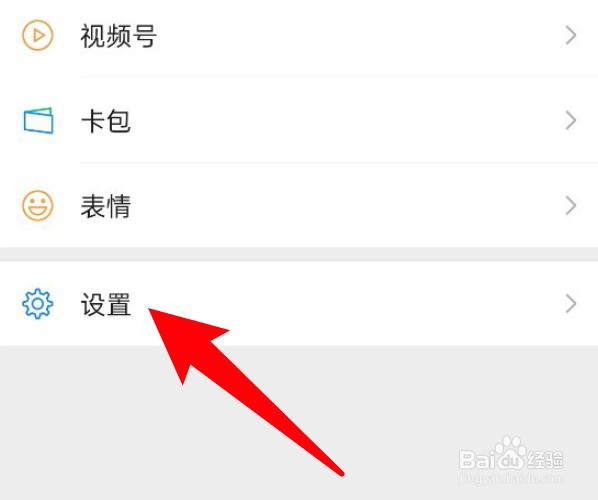The image size is (598, 500).
Task: Tap empty middle space of 卡包 row
Action: pyautogui.click(x=343, y=121)
